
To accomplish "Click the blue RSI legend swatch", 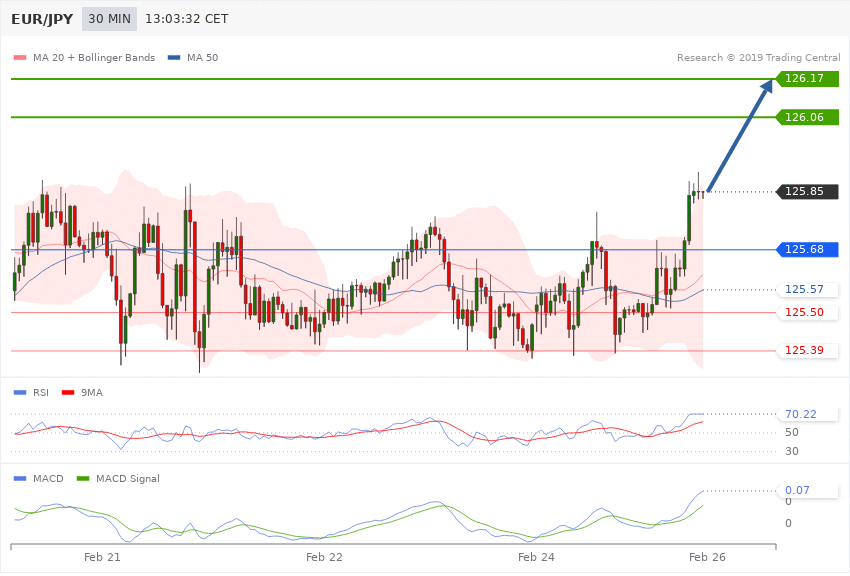I will 20,392.
